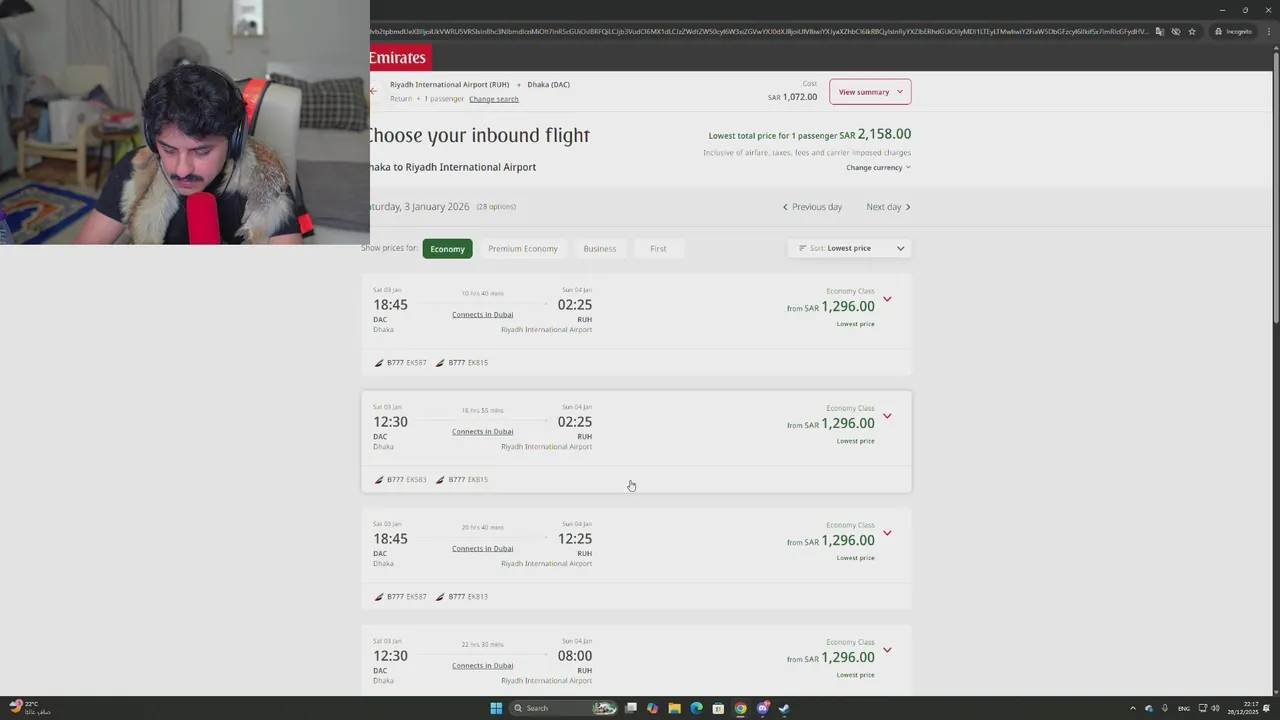
Task: Show prices for Premium Economy
Action: (523, 248)
